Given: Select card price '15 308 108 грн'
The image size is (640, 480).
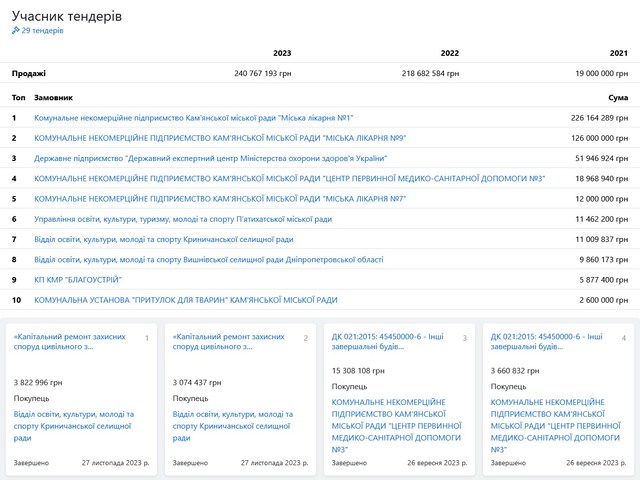Looking at the screenshot, I should pyautogui.click(x=358, y=371).
